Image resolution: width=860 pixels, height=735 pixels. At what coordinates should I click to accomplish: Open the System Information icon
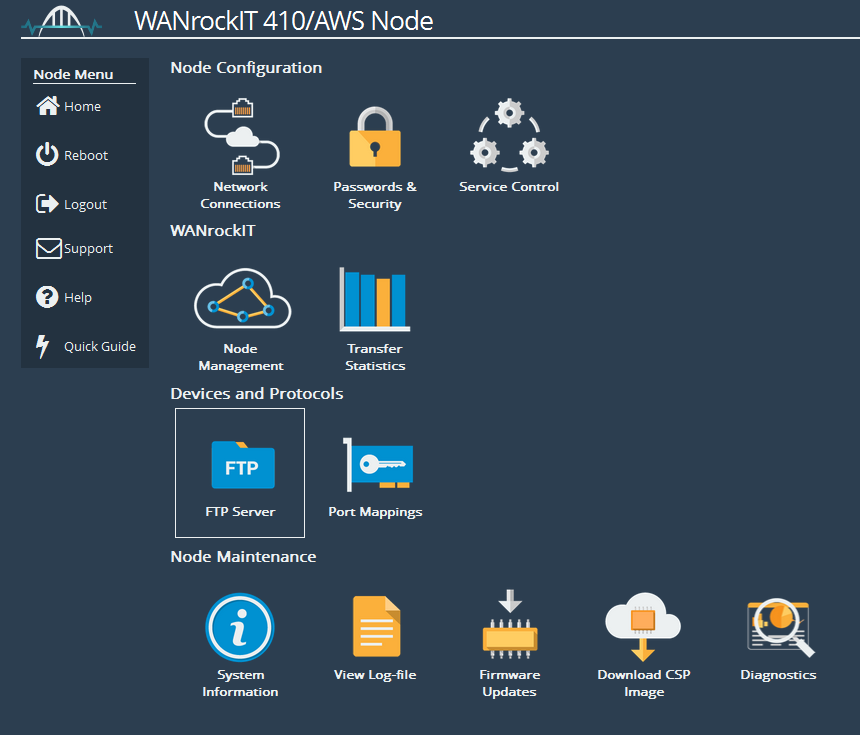(240, 627)
